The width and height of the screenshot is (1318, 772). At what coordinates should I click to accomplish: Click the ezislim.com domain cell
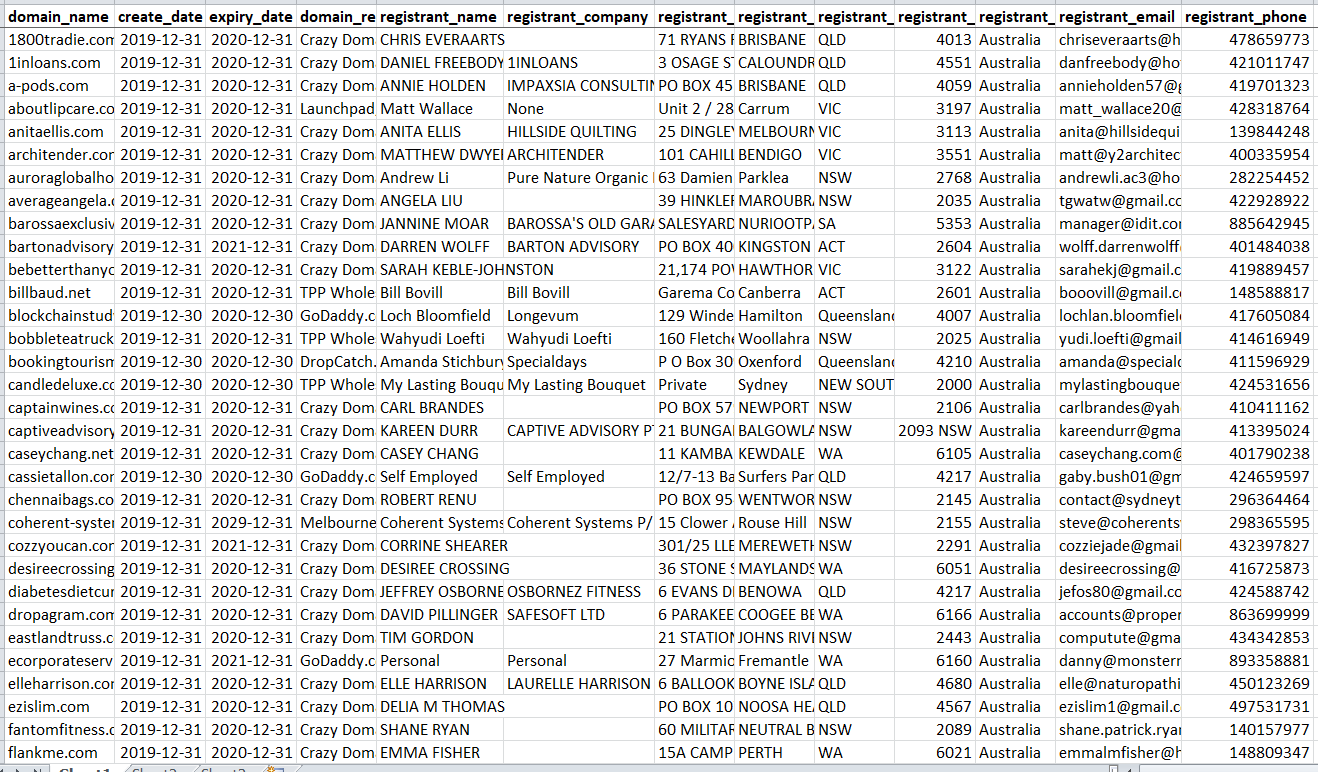(x=60, y=707)
